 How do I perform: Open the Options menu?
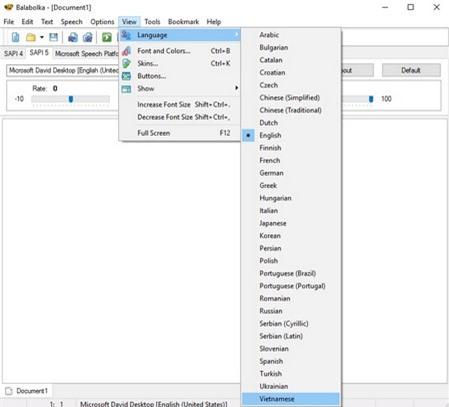pyautogui.click(x=102, y=22)
